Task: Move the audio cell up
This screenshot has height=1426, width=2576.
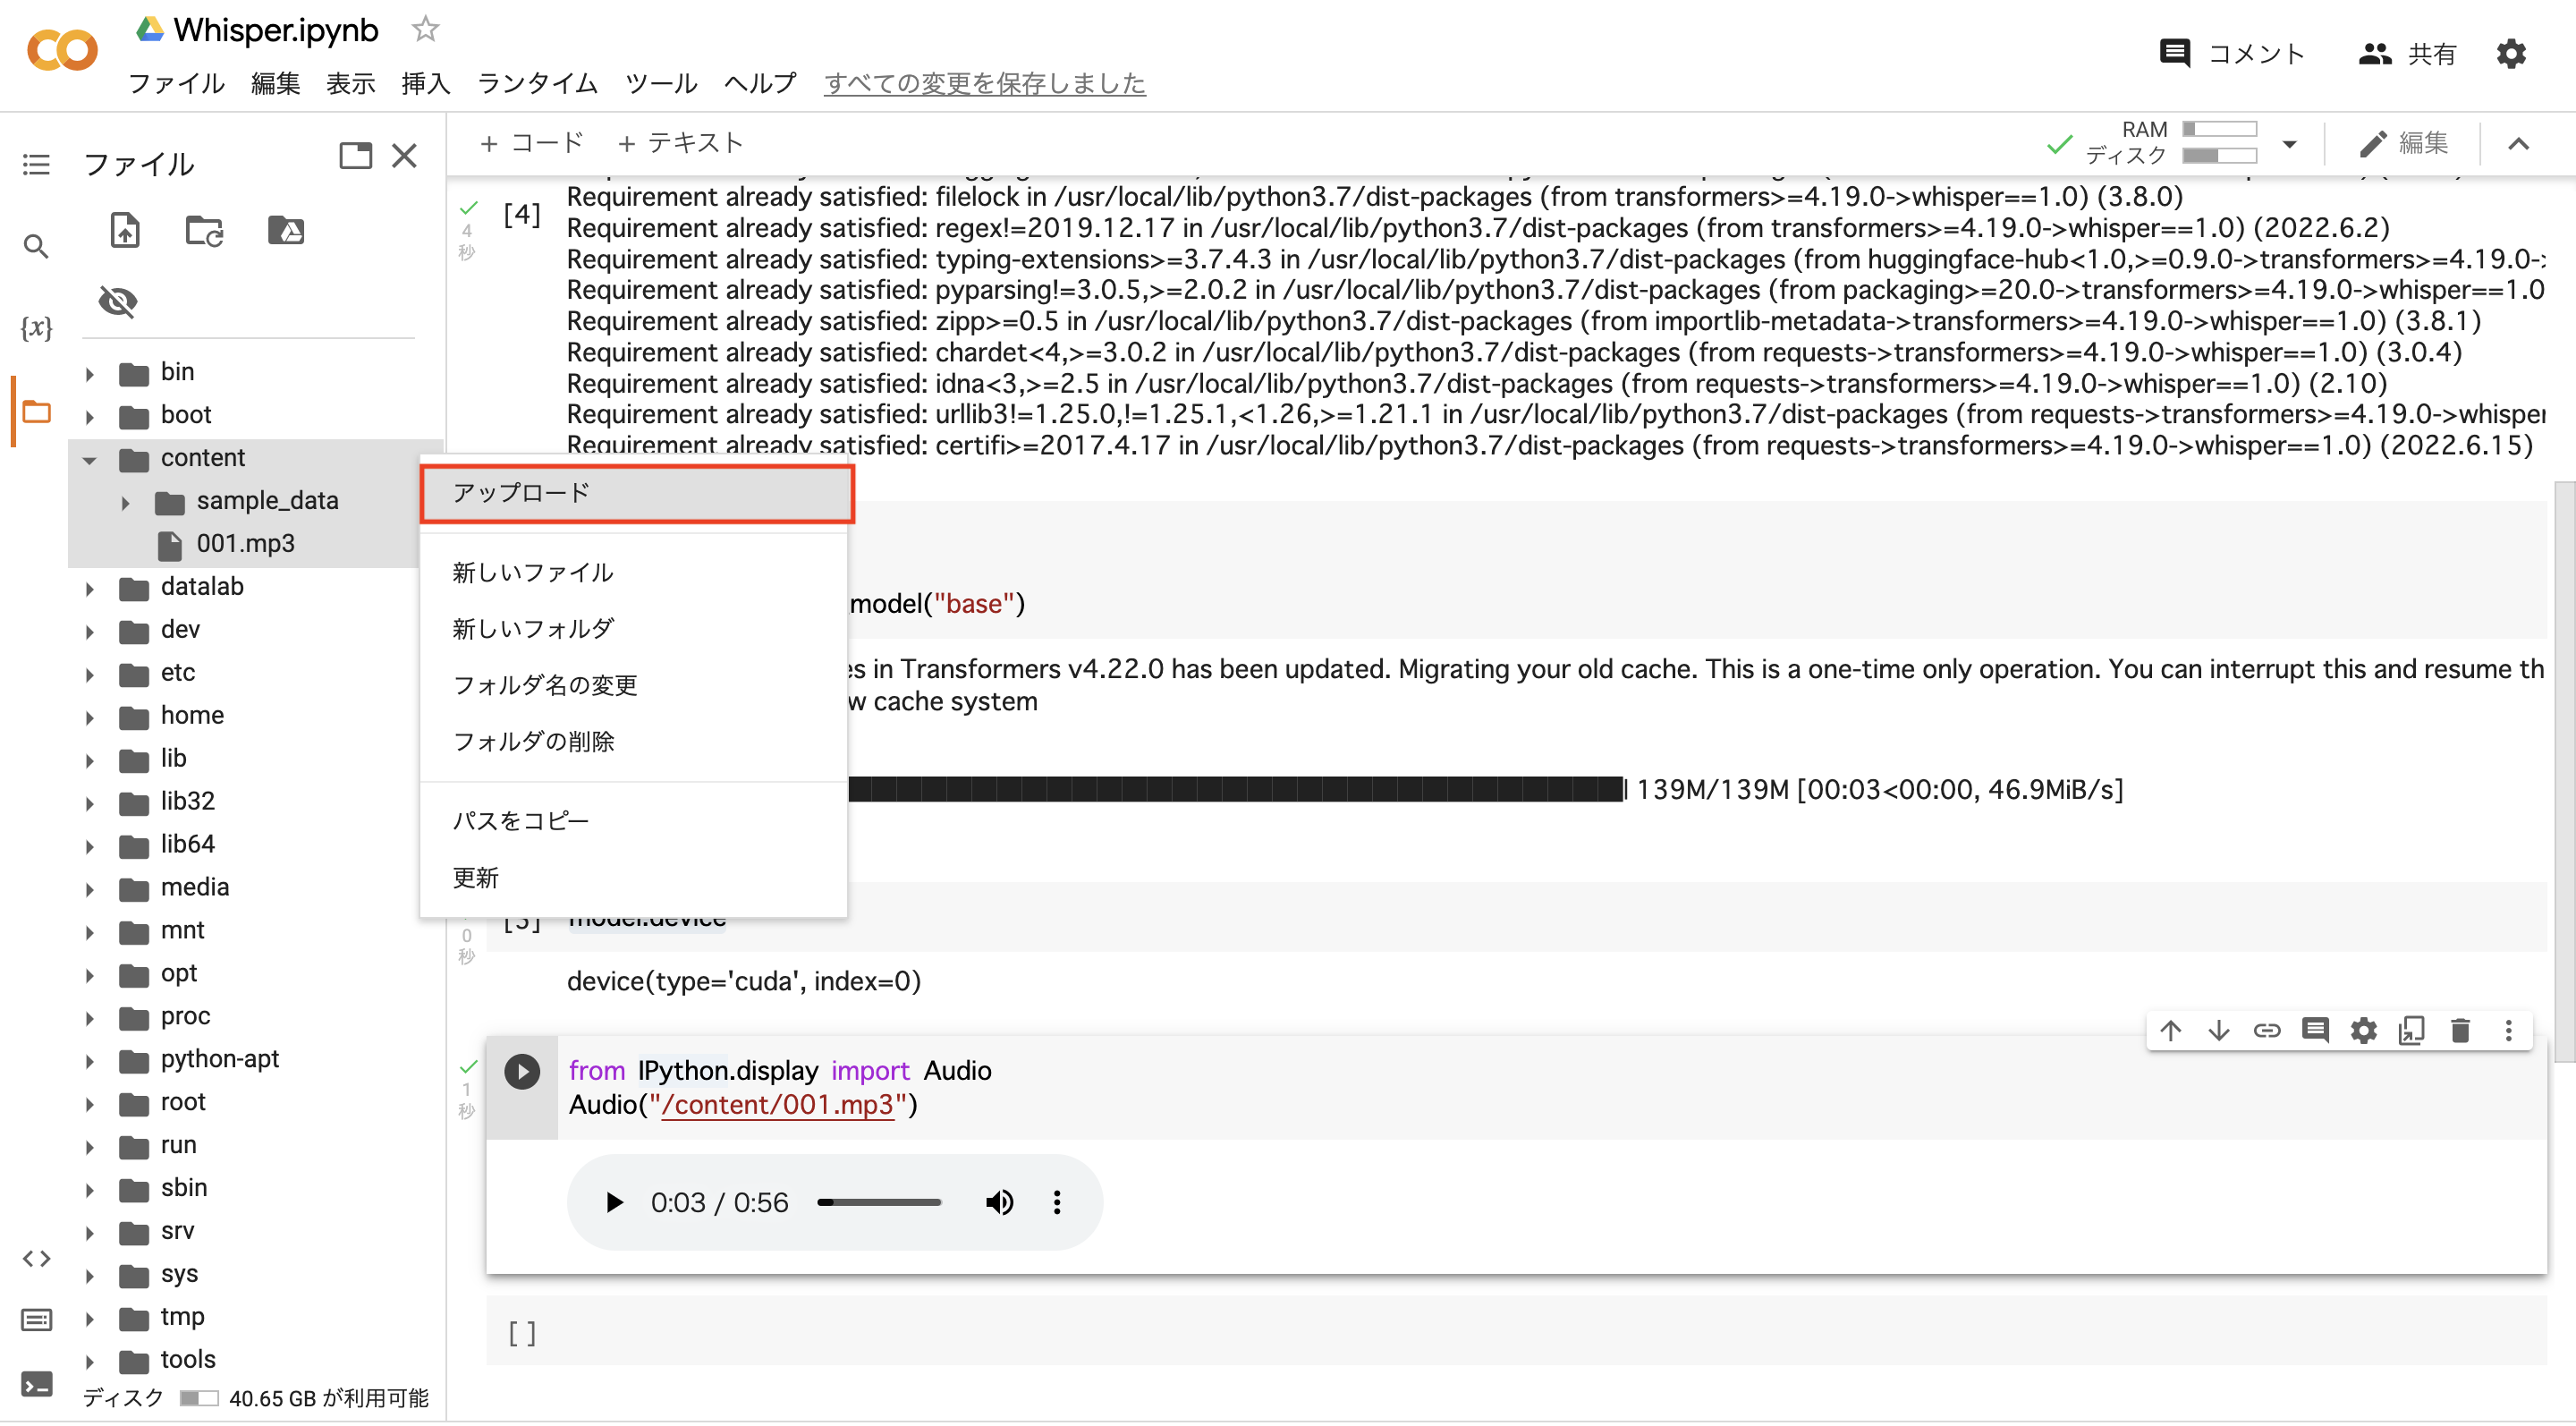Action: [2171, 1031]
